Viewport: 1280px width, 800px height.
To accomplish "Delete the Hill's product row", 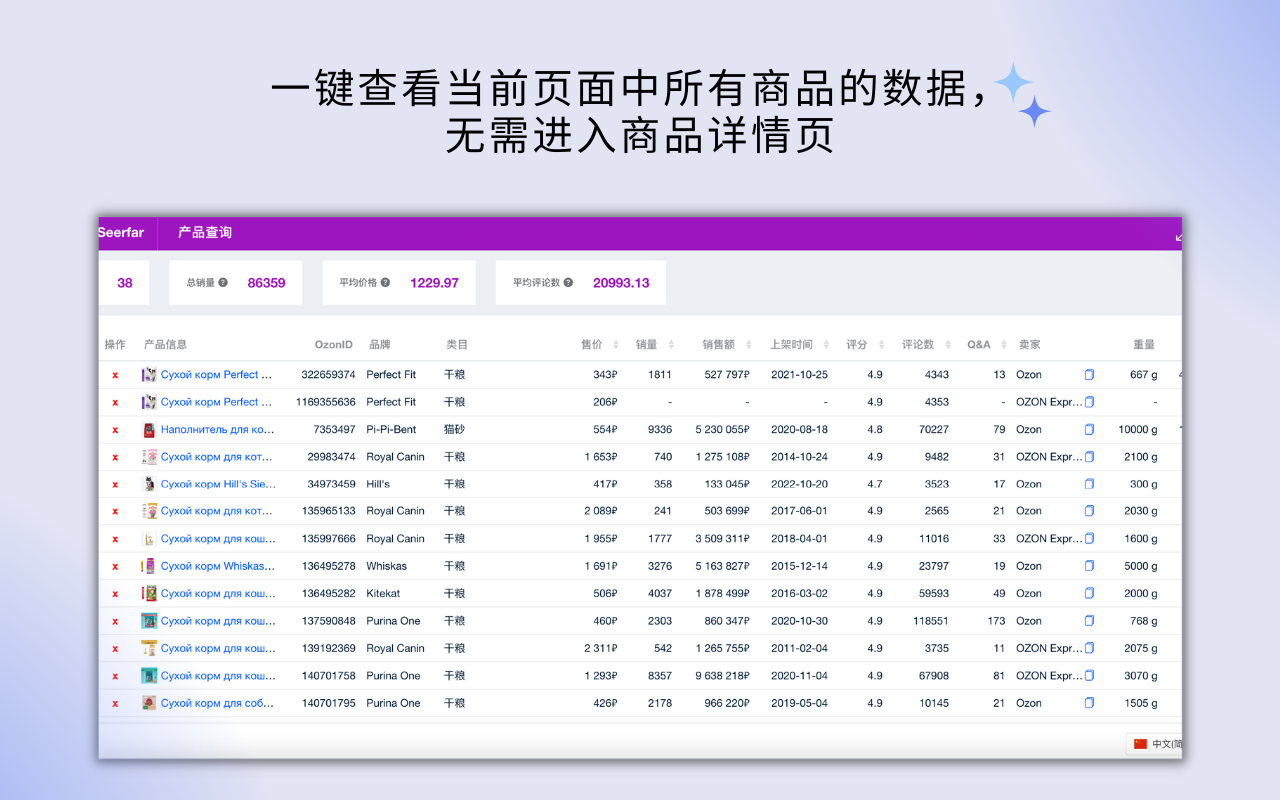I will click(115, 483).
